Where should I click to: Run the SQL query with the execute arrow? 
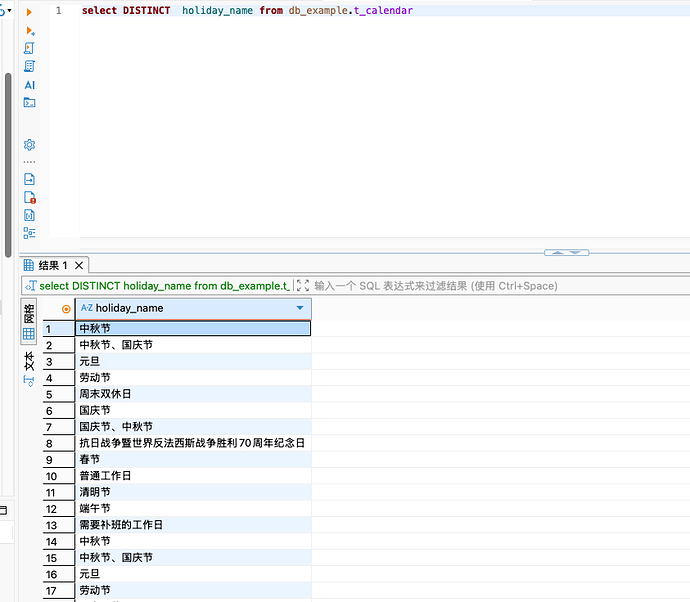29,11
